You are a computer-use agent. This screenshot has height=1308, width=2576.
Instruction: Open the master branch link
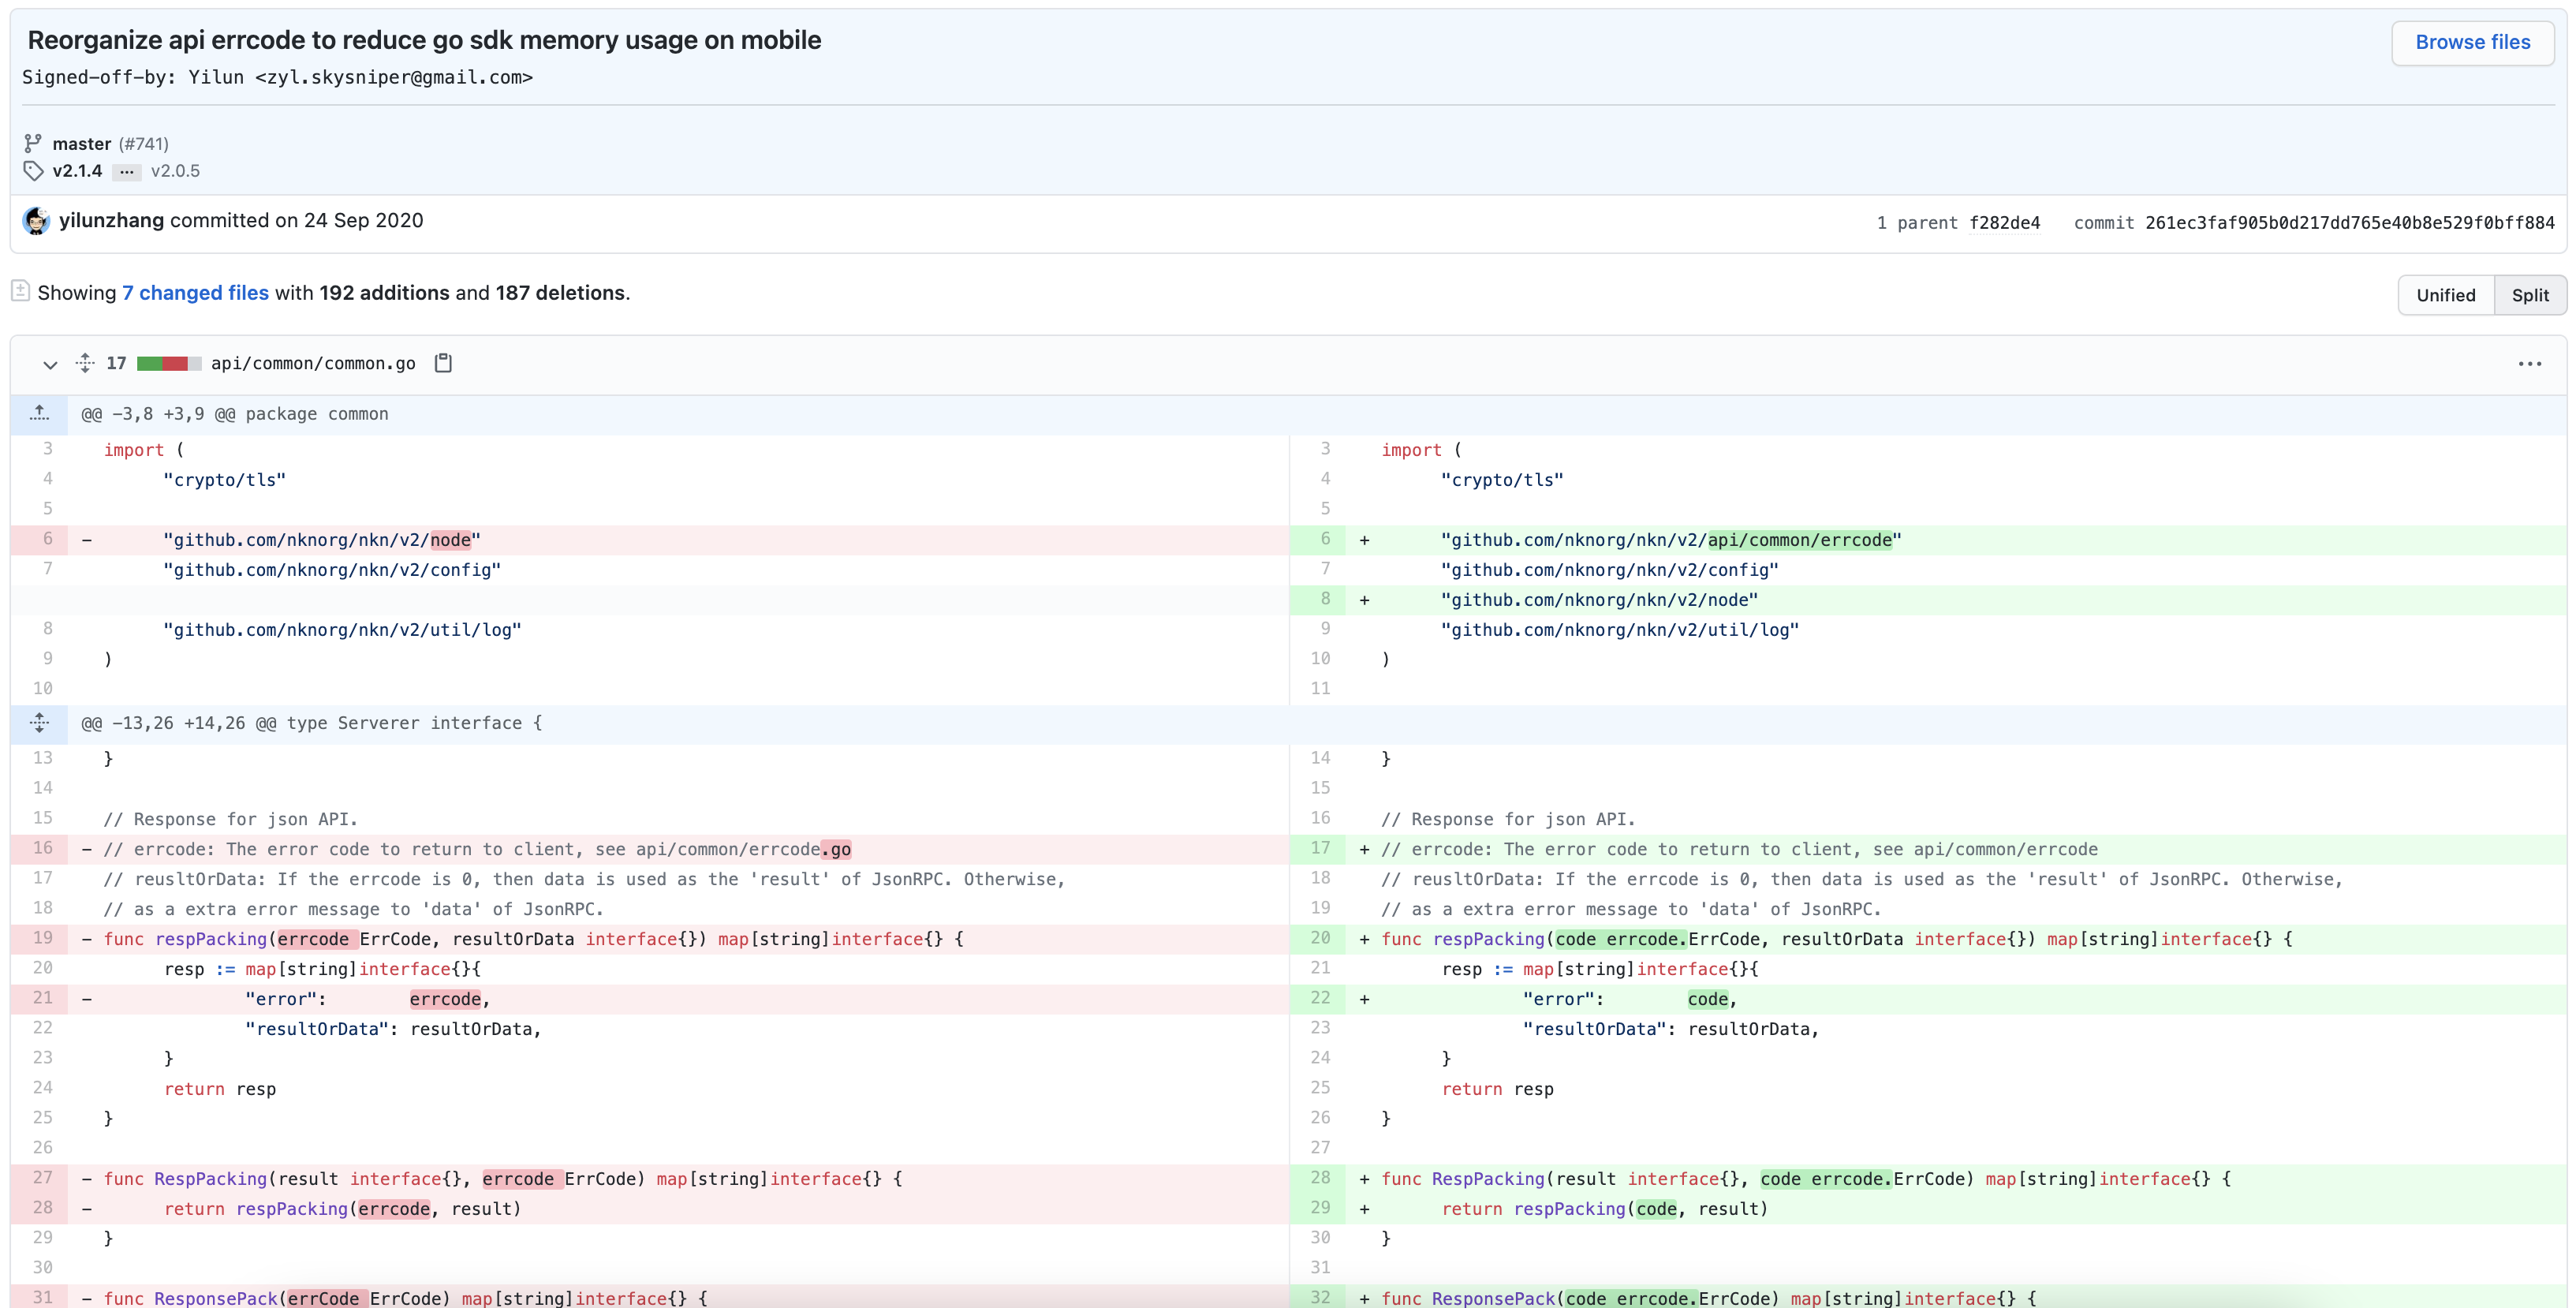click(x=81, y=144)
